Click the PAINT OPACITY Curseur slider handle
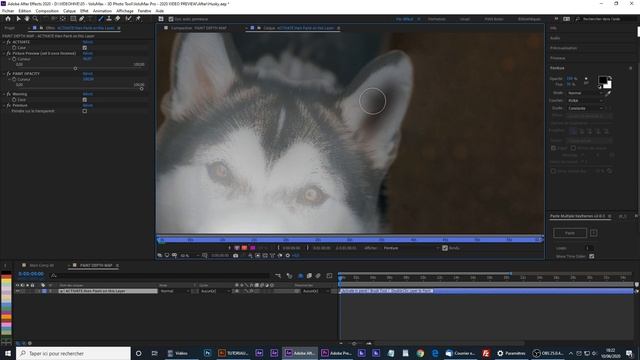 pos(142,89)
